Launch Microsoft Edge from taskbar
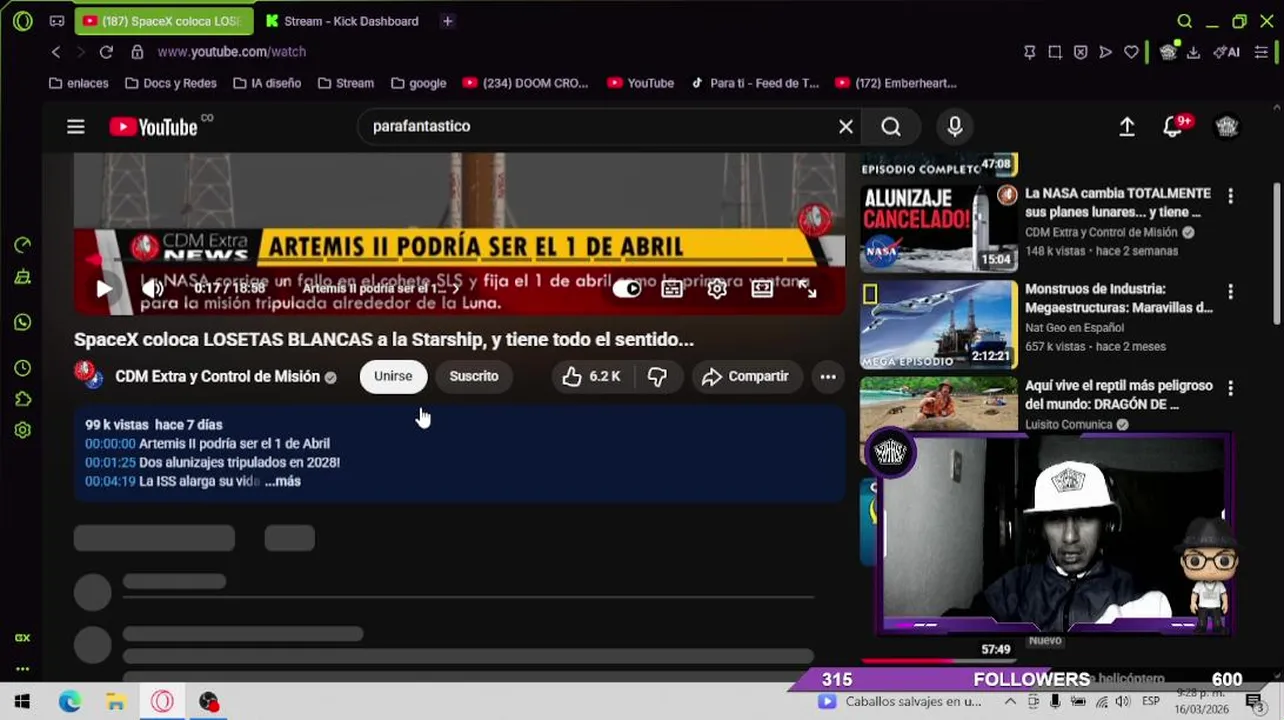Screen dimensions: 1284x720 point(69,702)
